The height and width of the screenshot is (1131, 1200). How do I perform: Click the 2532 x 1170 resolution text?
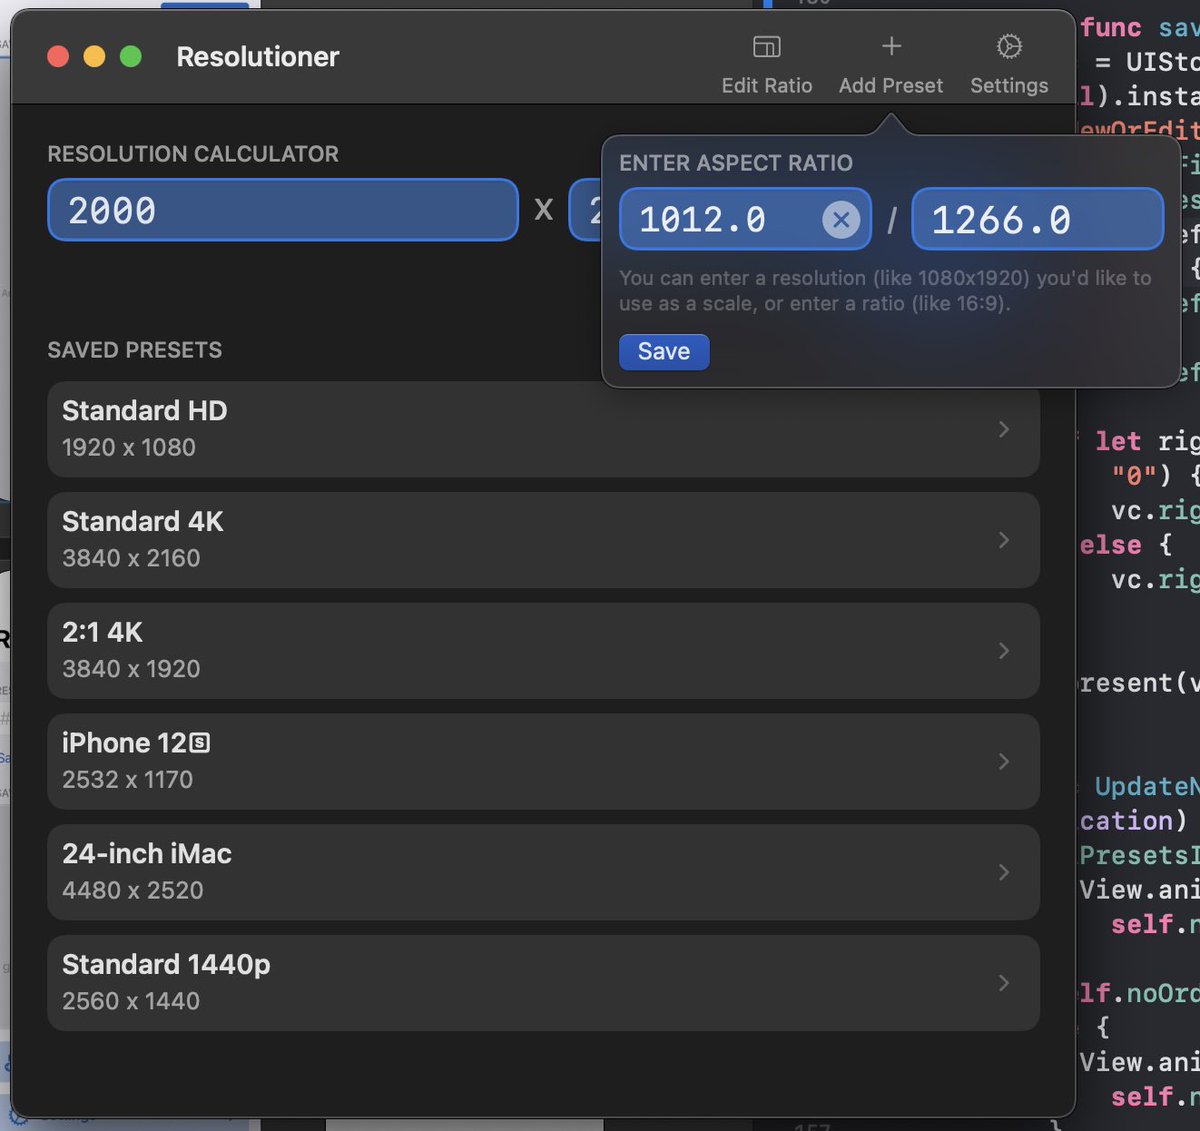127,780
